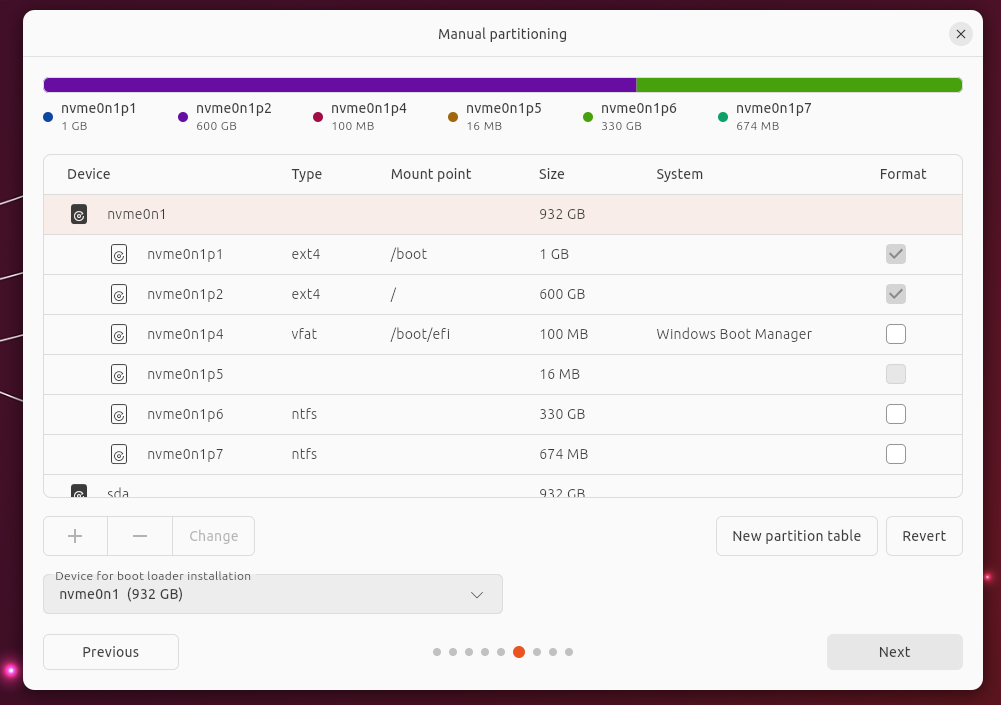The height and width of the screenshot is (705, 1001).
Task: Go to the Next installer step
Action: [894, 652]
